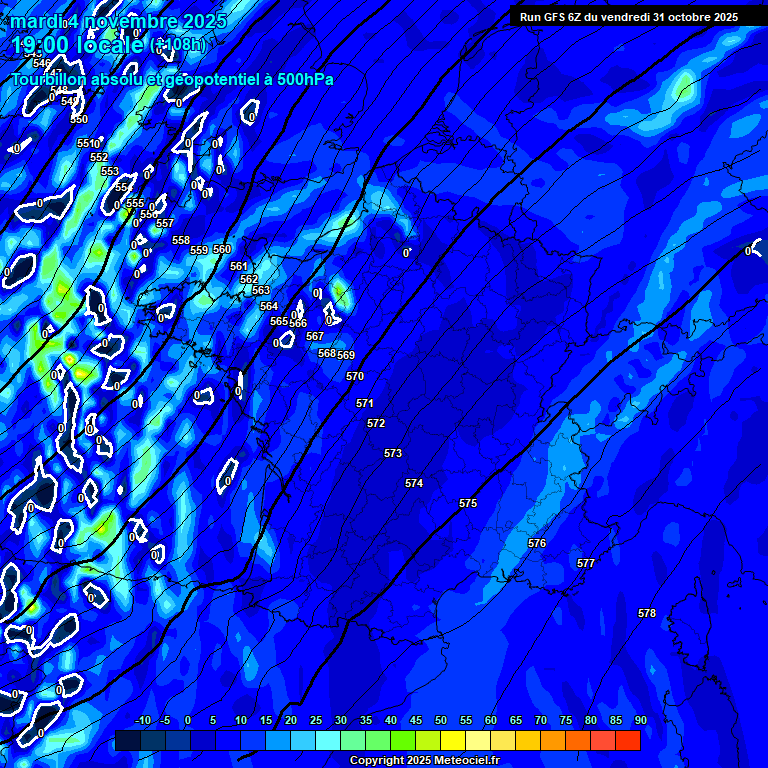This screenshot has height=768, width=768.
Task: Click the 576 geopotential contour label
Action: (x=537, y=544)
